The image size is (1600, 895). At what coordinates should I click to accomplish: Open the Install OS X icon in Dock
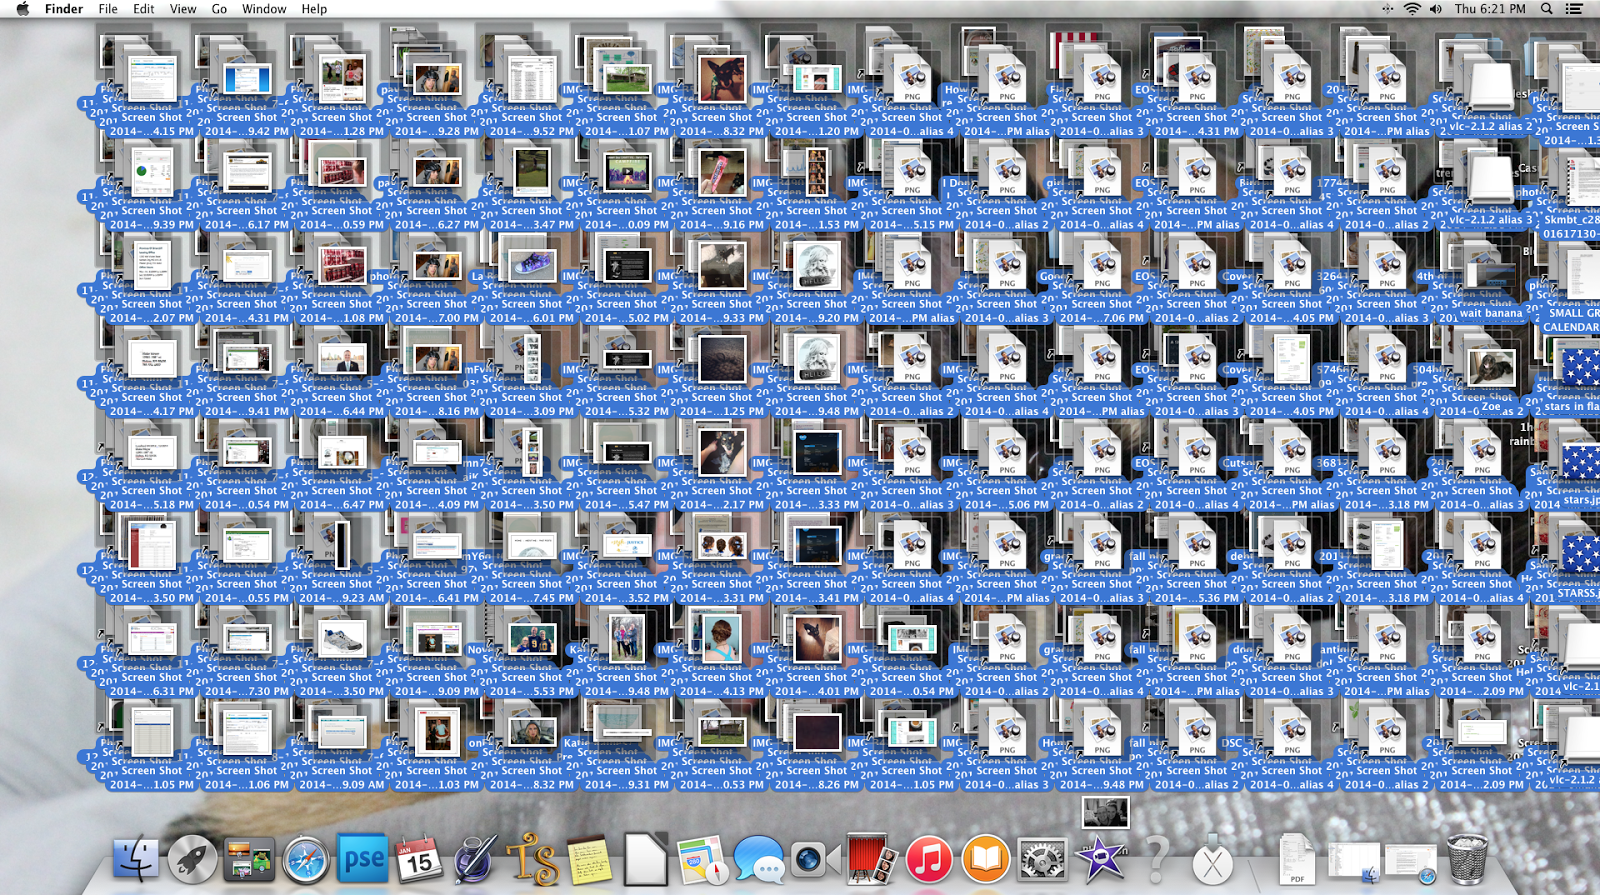1212,859
